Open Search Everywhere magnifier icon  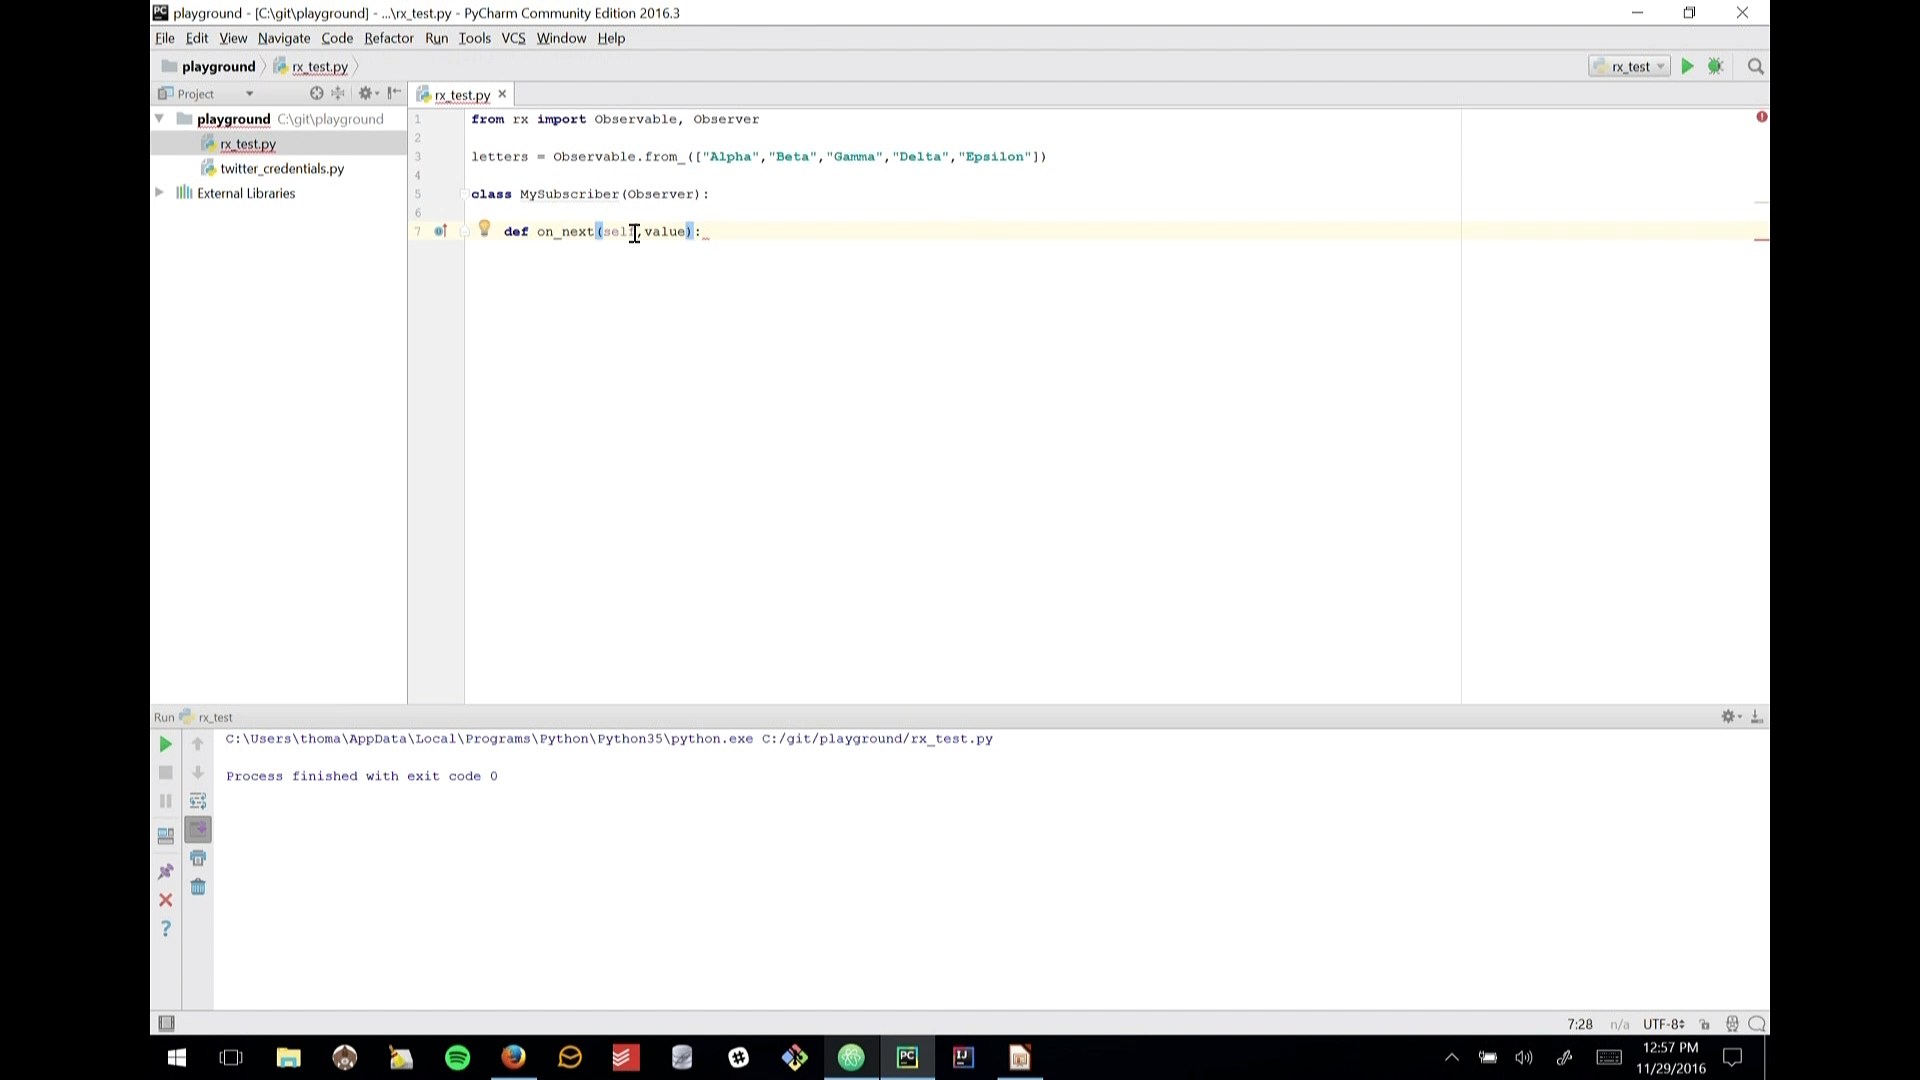coord(1755,66)
